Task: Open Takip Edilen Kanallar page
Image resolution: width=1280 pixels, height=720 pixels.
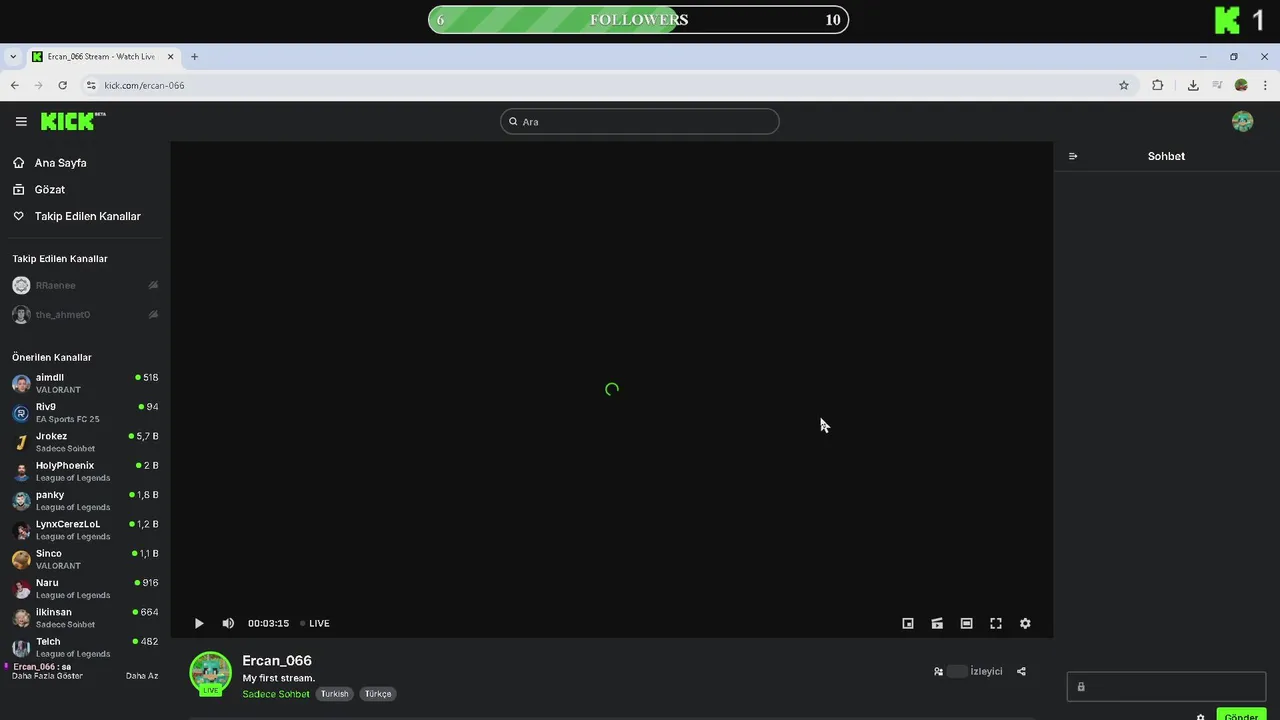Action: pyautogui.click(x=85, y=216)
